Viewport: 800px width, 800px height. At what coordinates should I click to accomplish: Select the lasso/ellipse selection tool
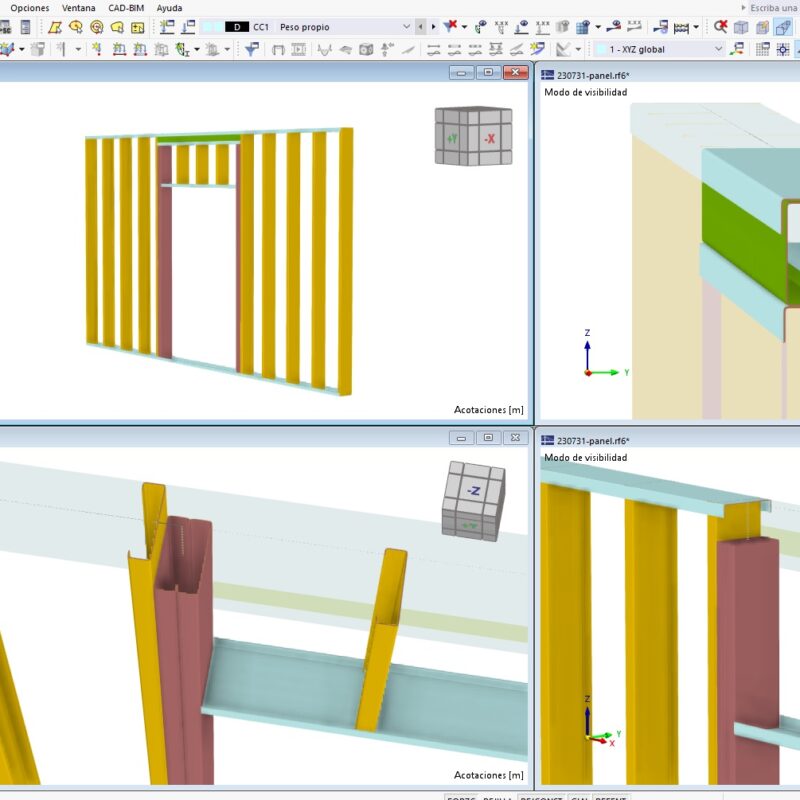point(76,27)
